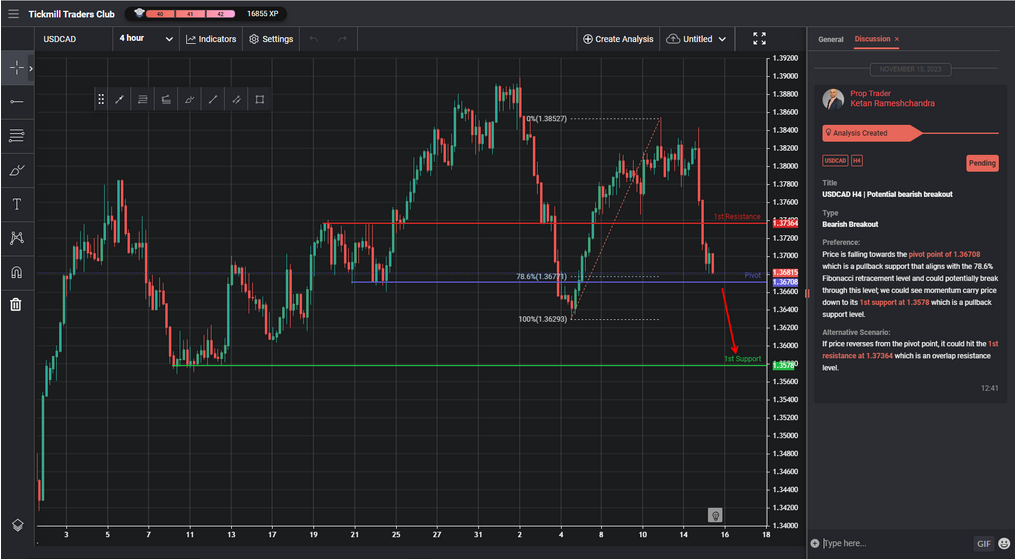Click the 1.36708 pivot price label

(785, 283)
